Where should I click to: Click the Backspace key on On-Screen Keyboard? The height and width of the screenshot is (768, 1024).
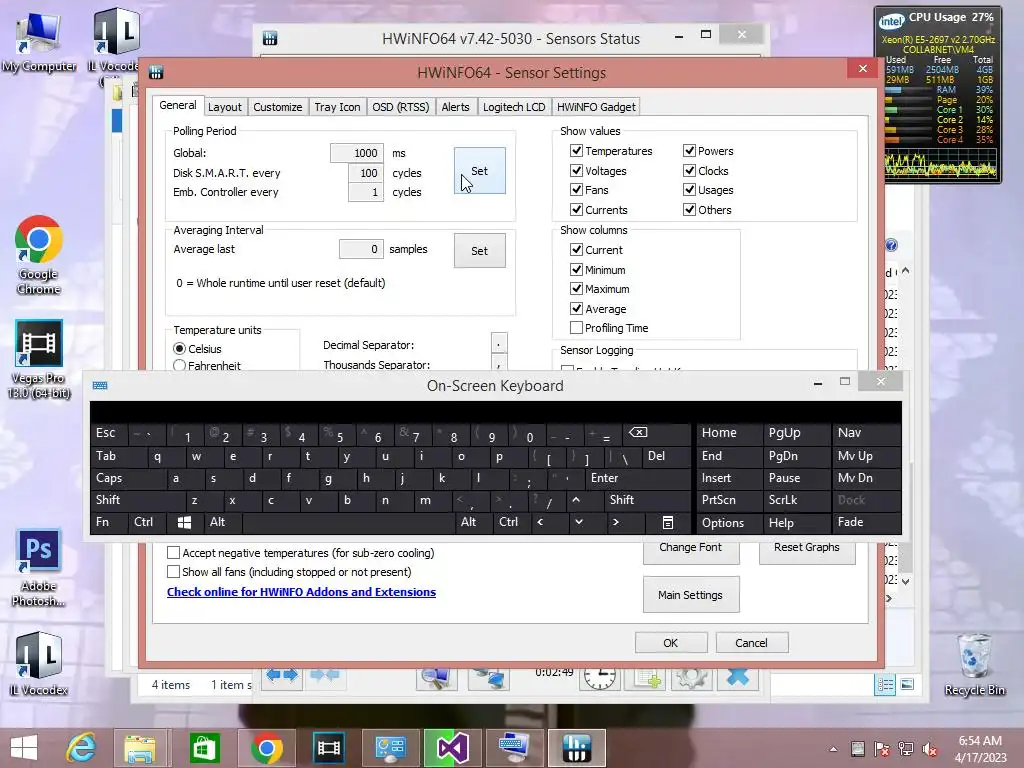(638, 432)
